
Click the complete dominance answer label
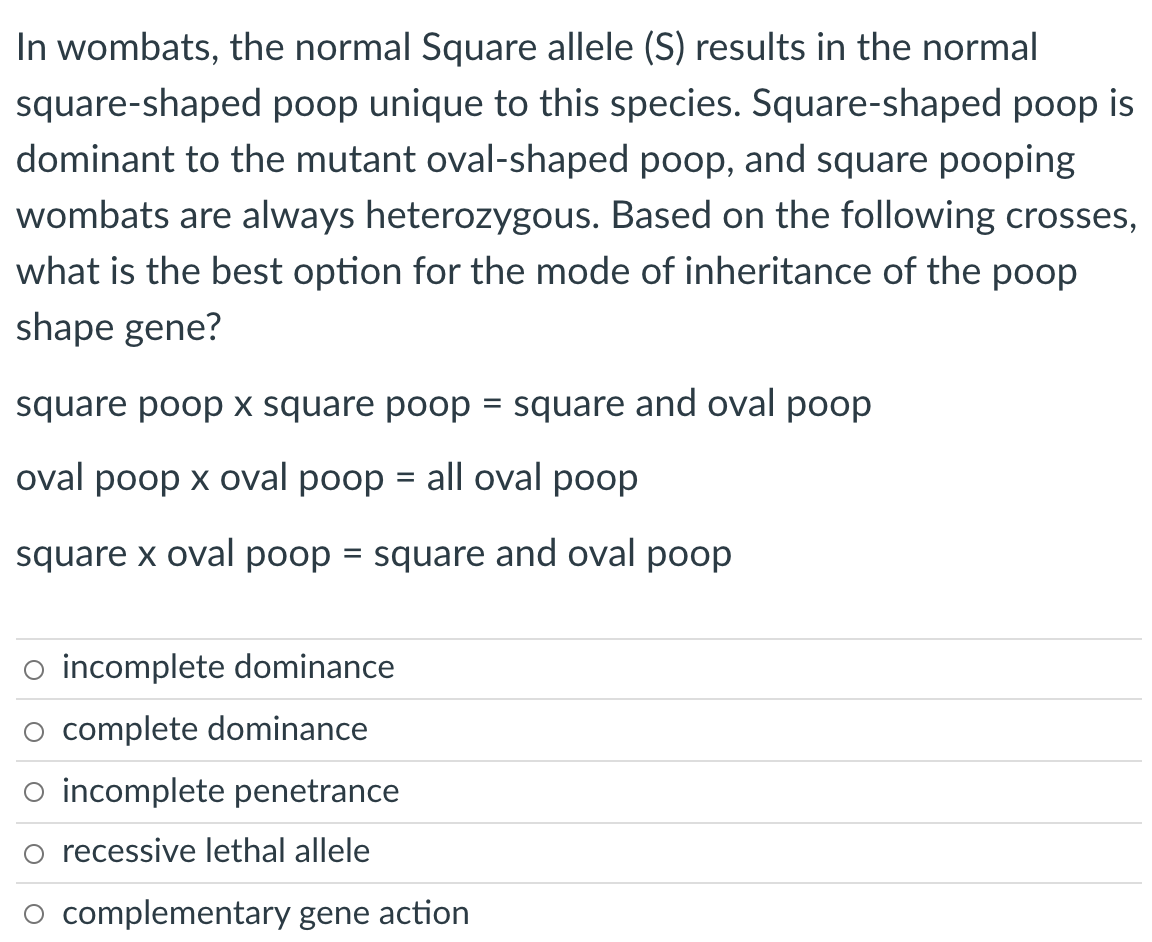click(x=214, y=730)
